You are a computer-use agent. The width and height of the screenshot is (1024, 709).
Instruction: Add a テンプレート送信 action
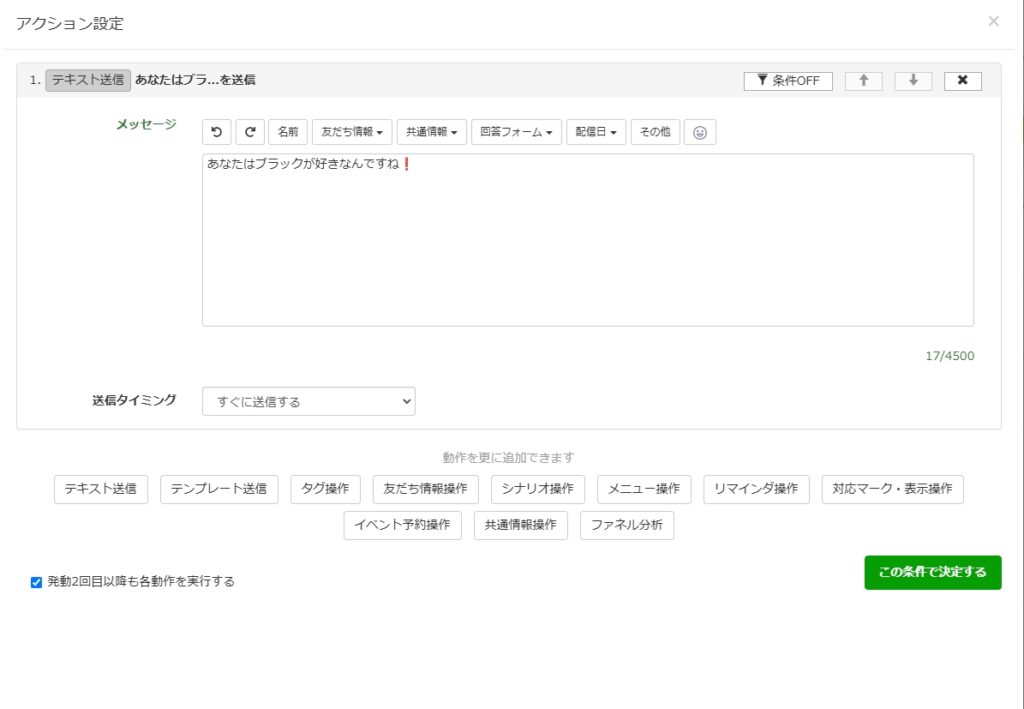(219, 489)
